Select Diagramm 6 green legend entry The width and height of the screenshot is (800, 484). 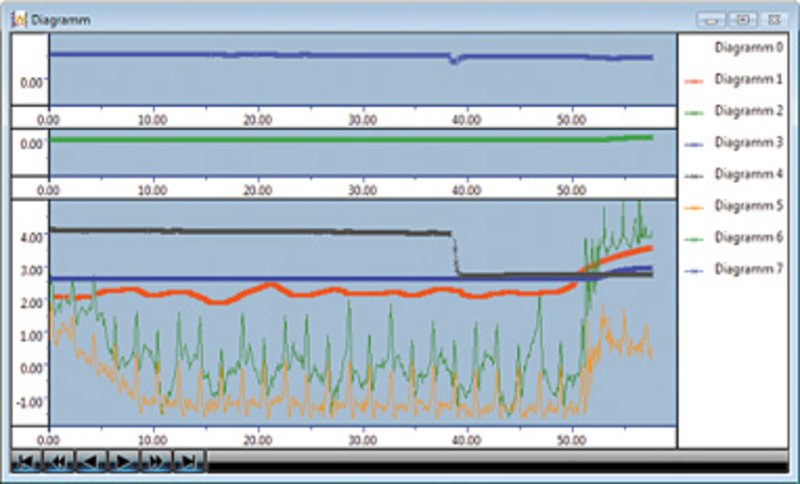click(733, 238)
